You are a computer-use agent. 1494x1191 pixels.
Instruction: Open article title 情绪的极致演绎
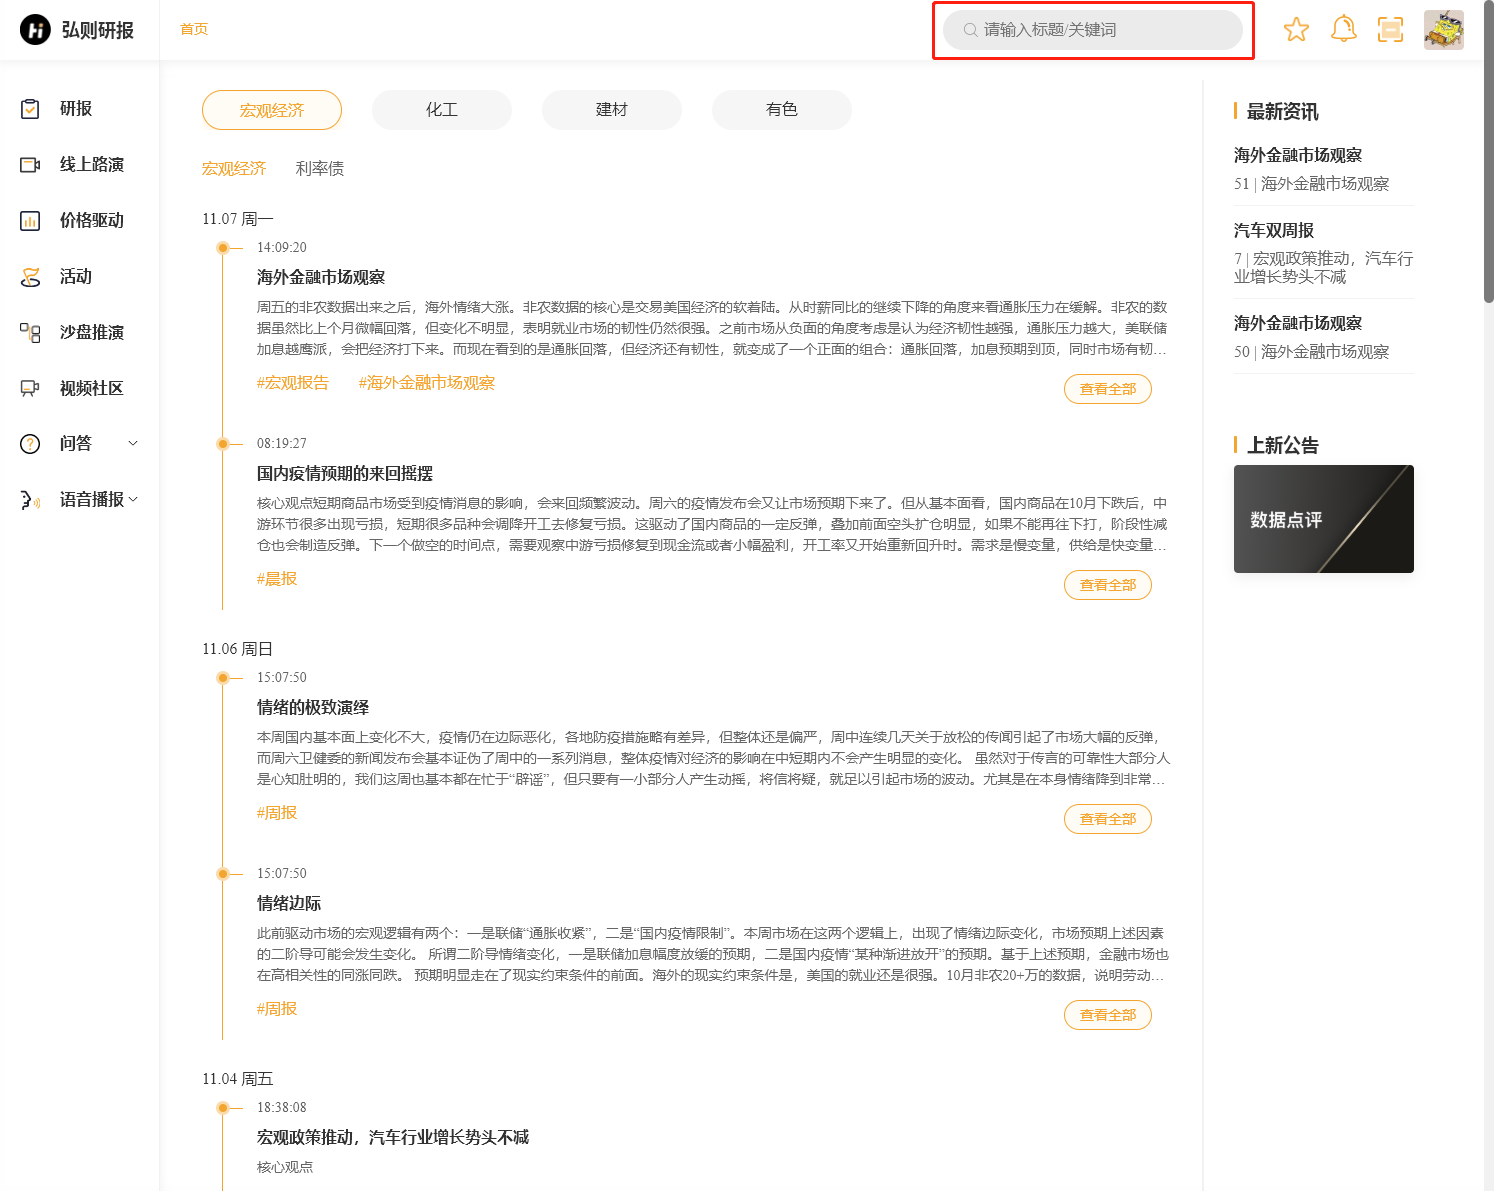(313, 708)
